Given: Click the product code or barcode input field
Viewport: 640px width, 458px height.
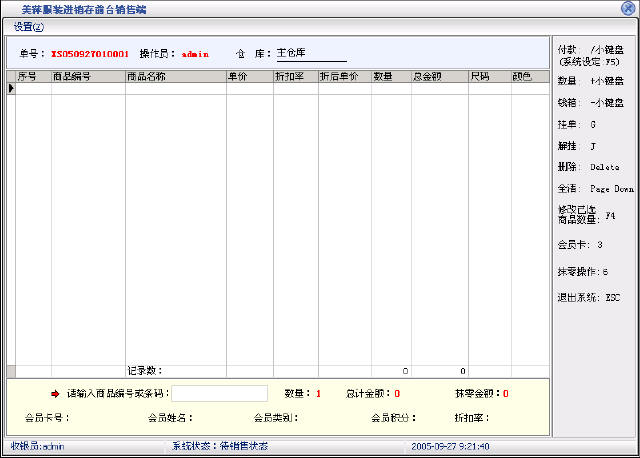Looking at the screenshot, I should (219, 393).
